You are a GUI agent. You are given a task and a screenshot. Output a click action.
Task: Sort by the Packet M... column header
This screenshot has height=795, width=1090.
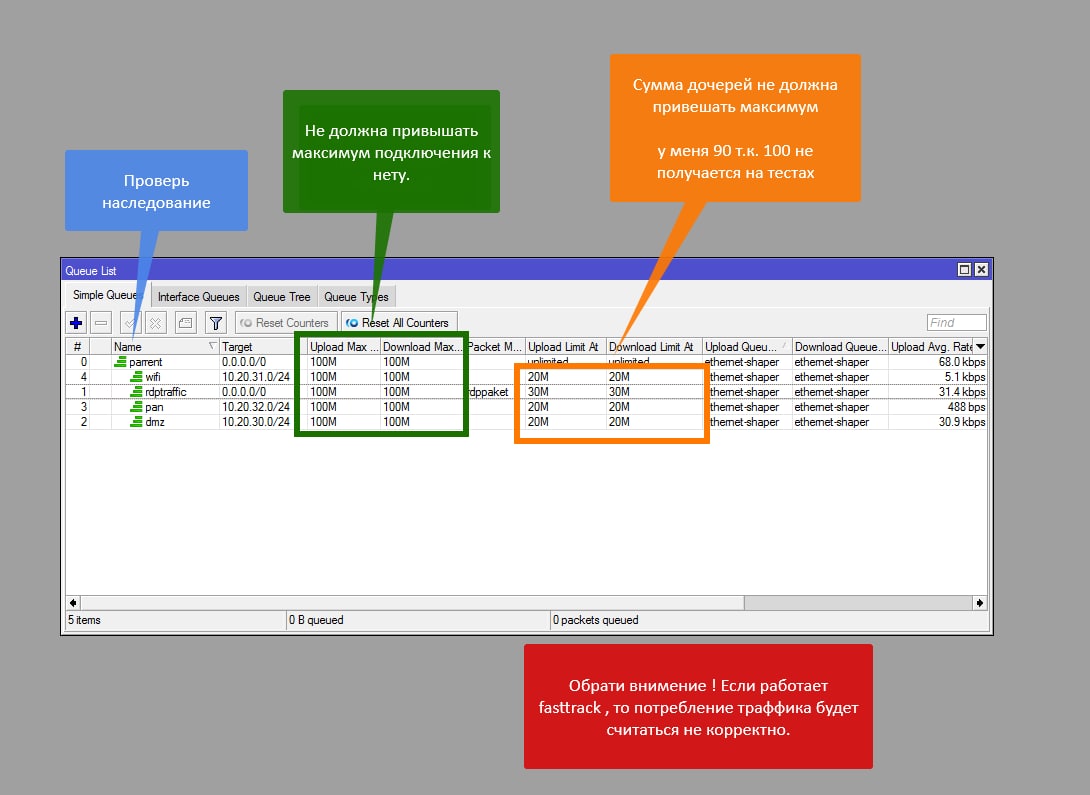pos(495,346)
